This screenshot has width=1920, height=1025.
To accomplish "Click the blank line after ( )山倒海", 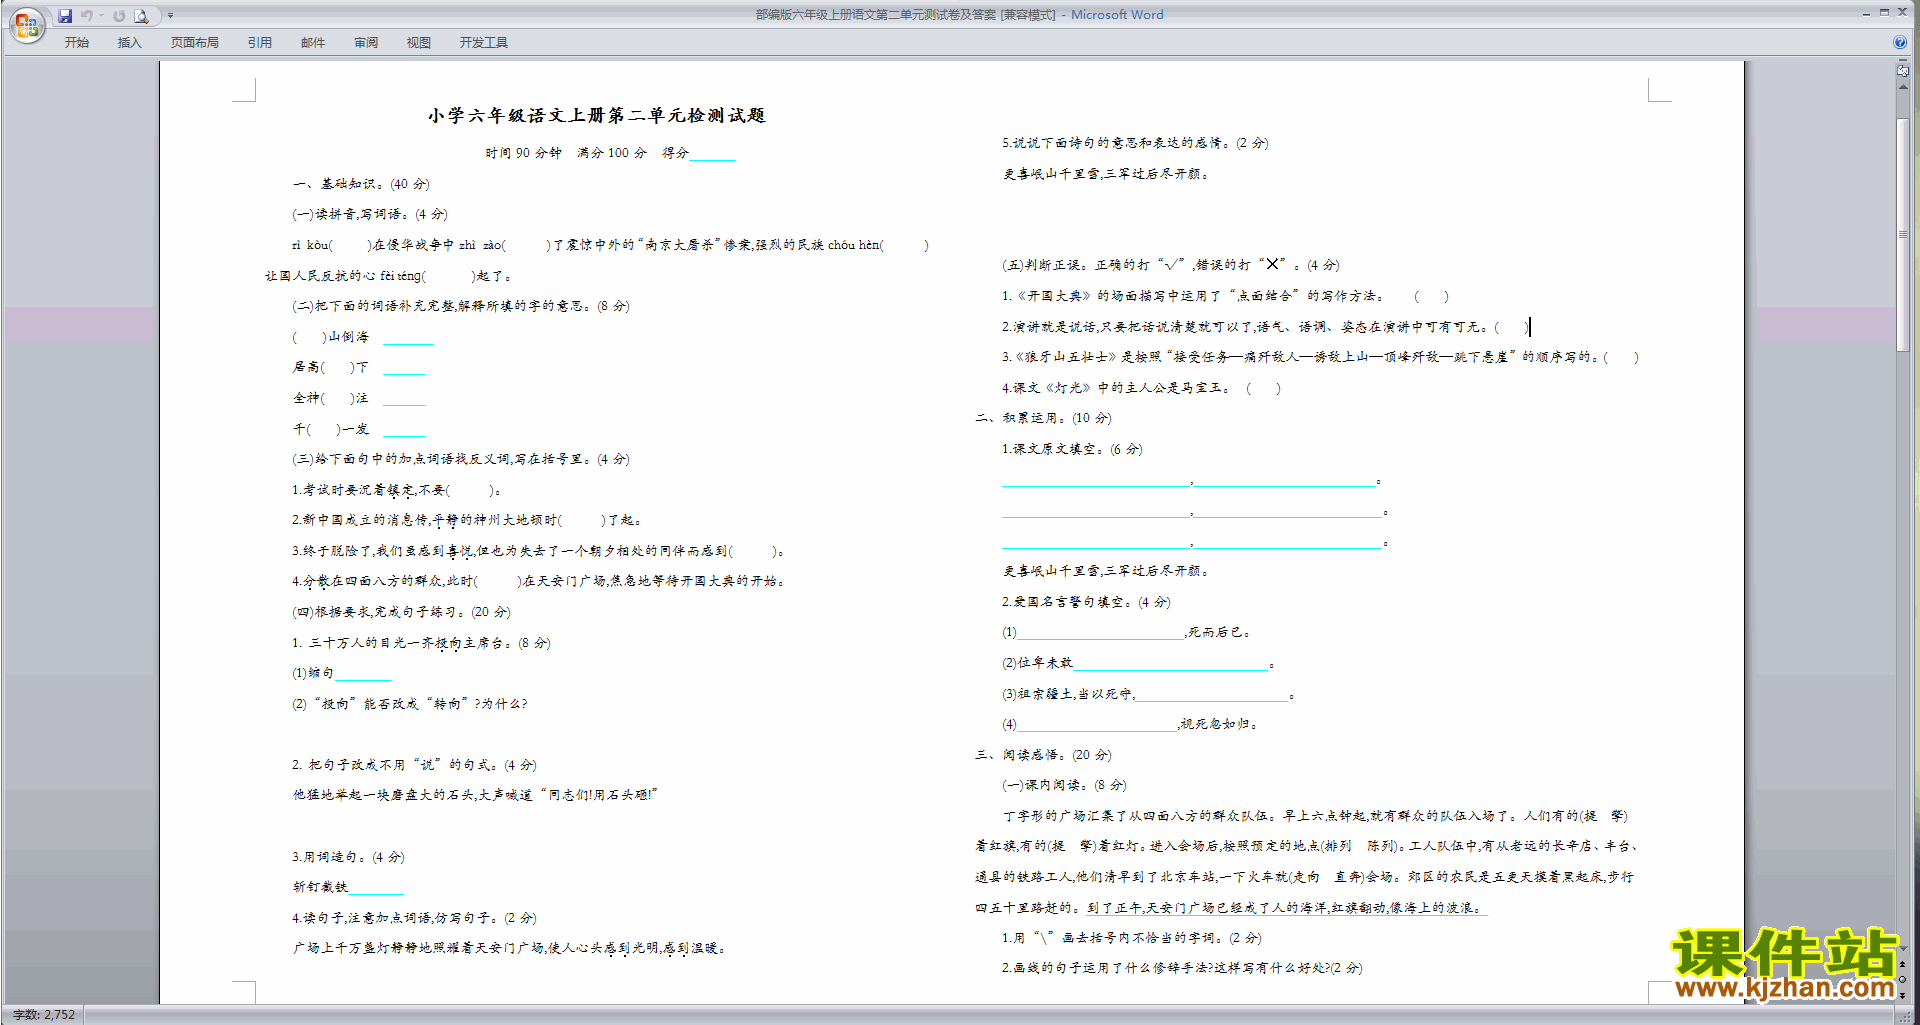I will [408, 338].
